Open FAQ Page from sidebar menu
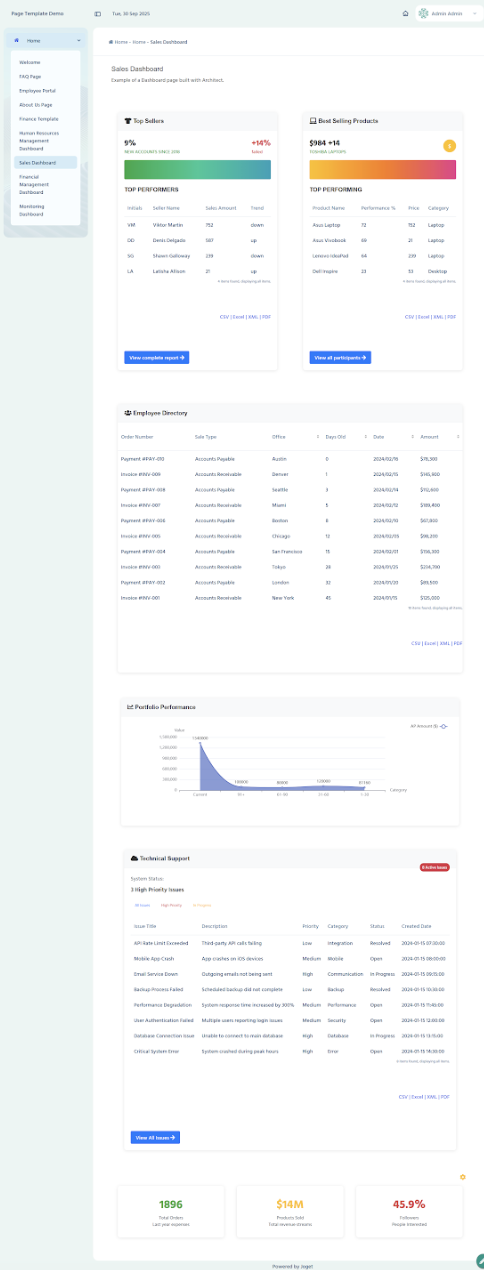The height and width of the screenshot is (1270, 484). pyautogui.click(x=45, y=76)
